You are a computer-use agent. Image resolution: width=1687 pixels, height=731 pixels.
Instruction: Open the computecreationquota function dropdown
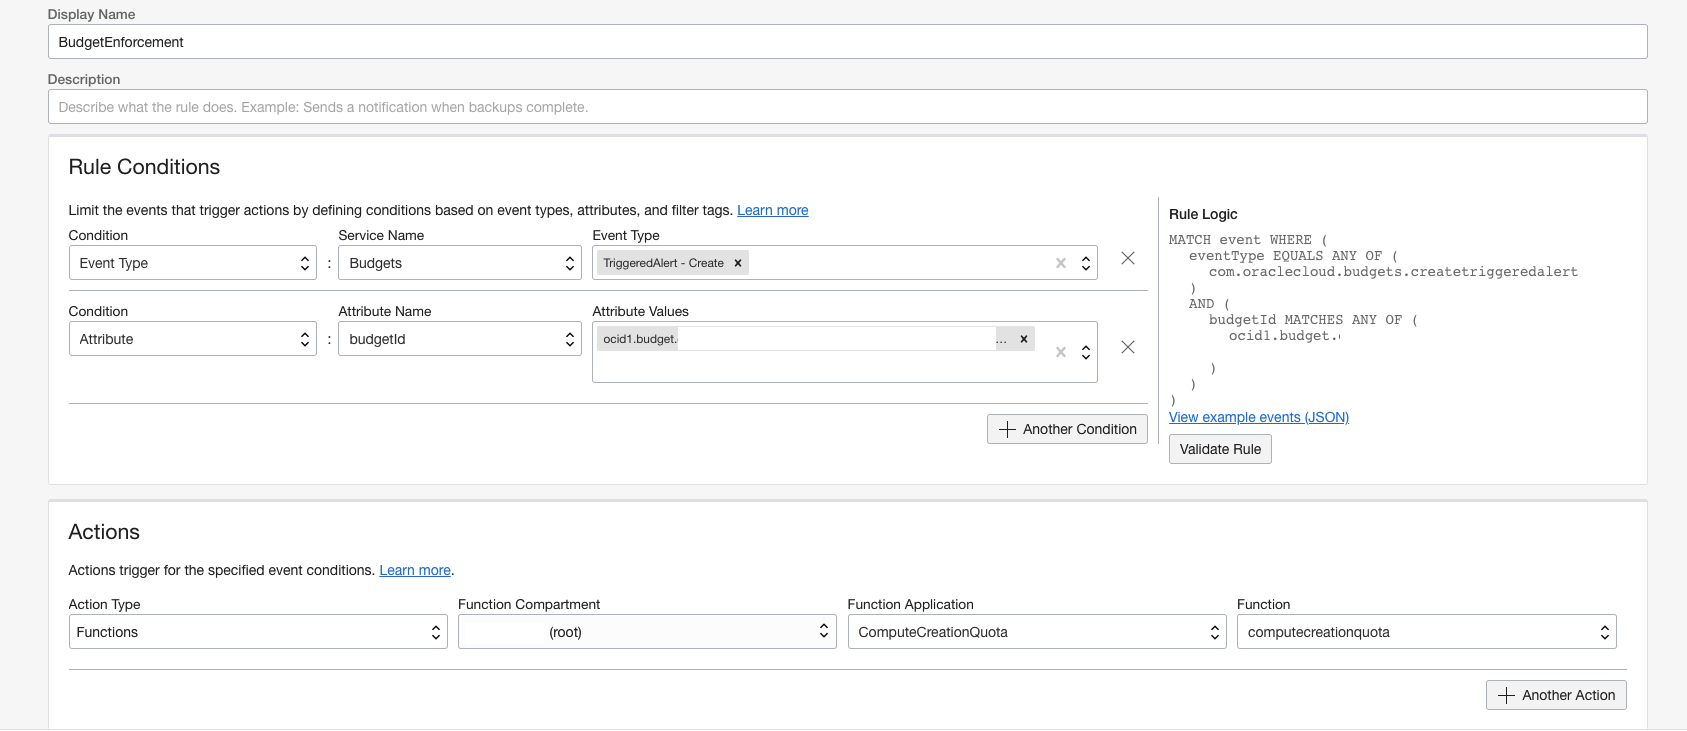[x=1427, y=632]
